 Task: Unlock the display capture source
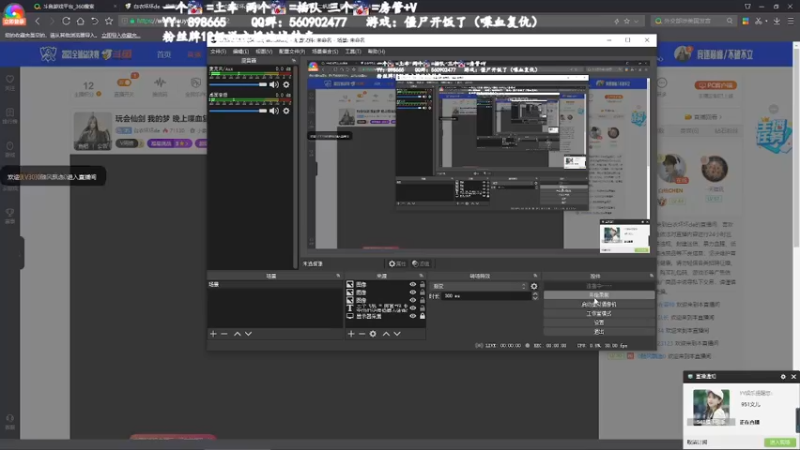(422, 316)
